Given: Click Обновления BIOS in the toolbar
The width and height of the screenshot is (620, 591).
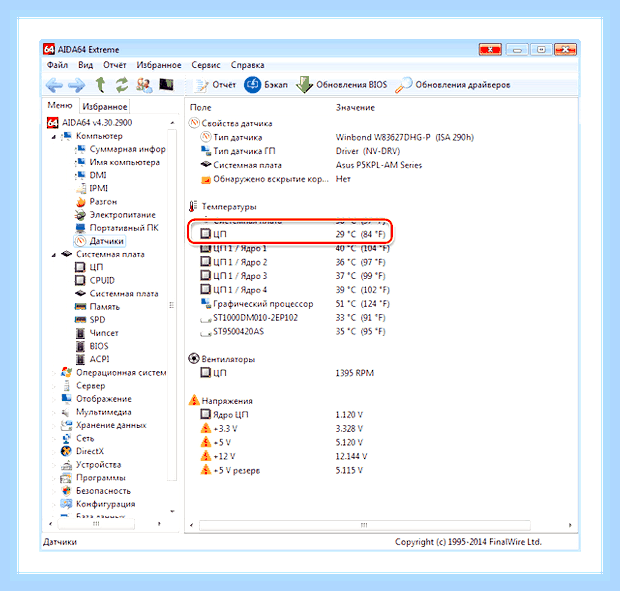Looking at the screenshot, I should pyautogui.click(x=342, y=85).
